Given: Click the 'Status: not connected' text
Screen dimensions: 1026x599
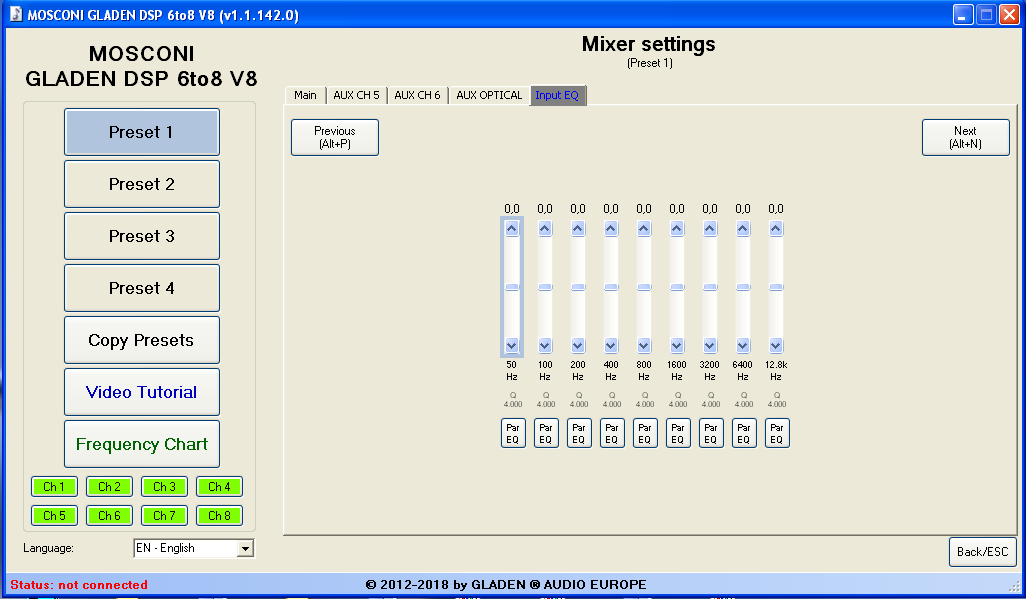Looking at the screenshot, I should click(79, 585).
